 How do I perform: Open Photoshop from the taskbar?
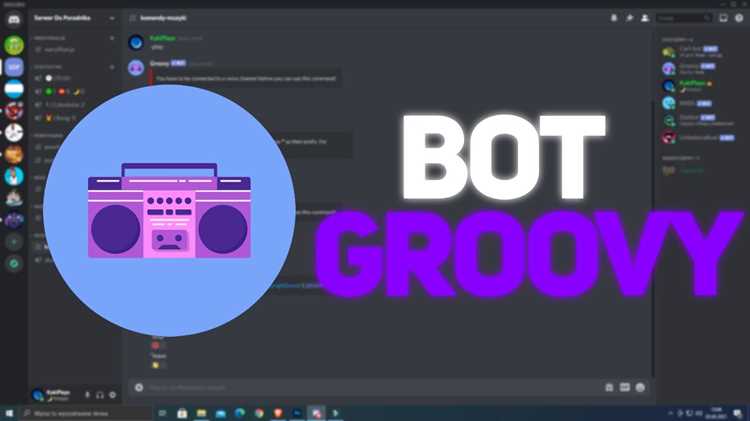click(x=297, y=413)
